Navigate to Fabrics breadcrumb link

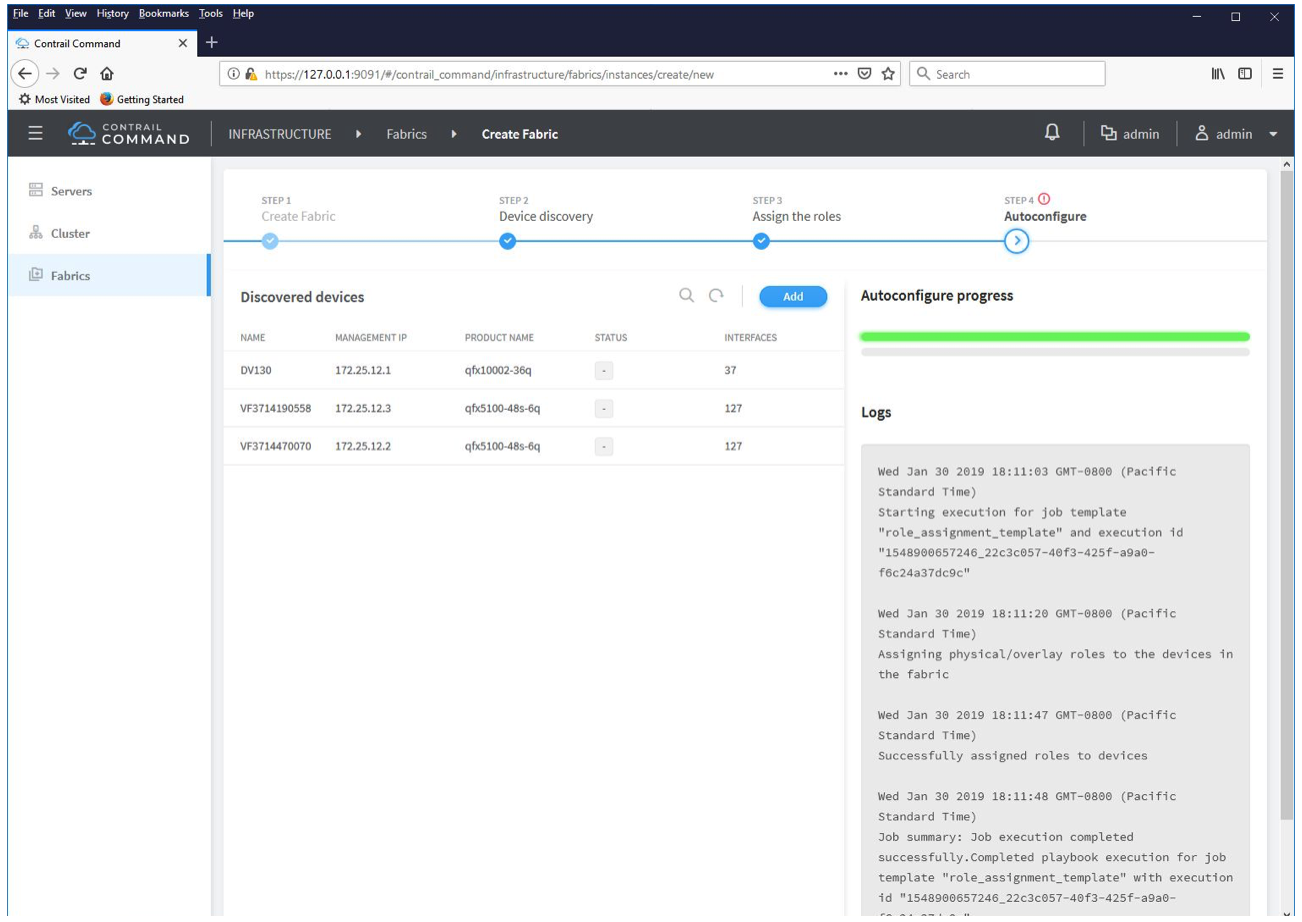pos(407,135)
